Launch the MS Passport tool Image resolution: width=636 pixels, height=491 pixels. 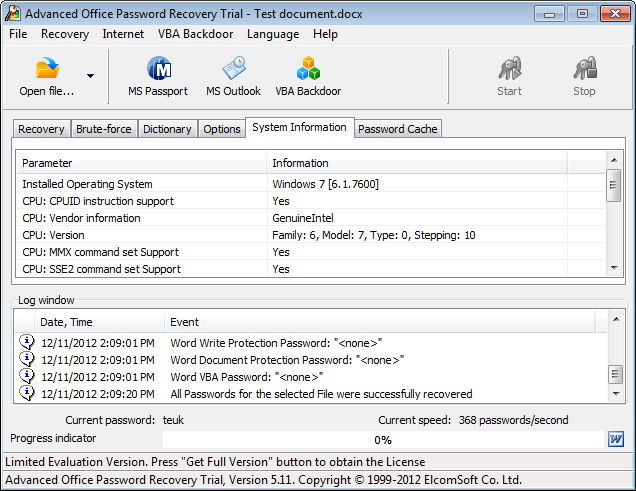click(x=158, y=76)
